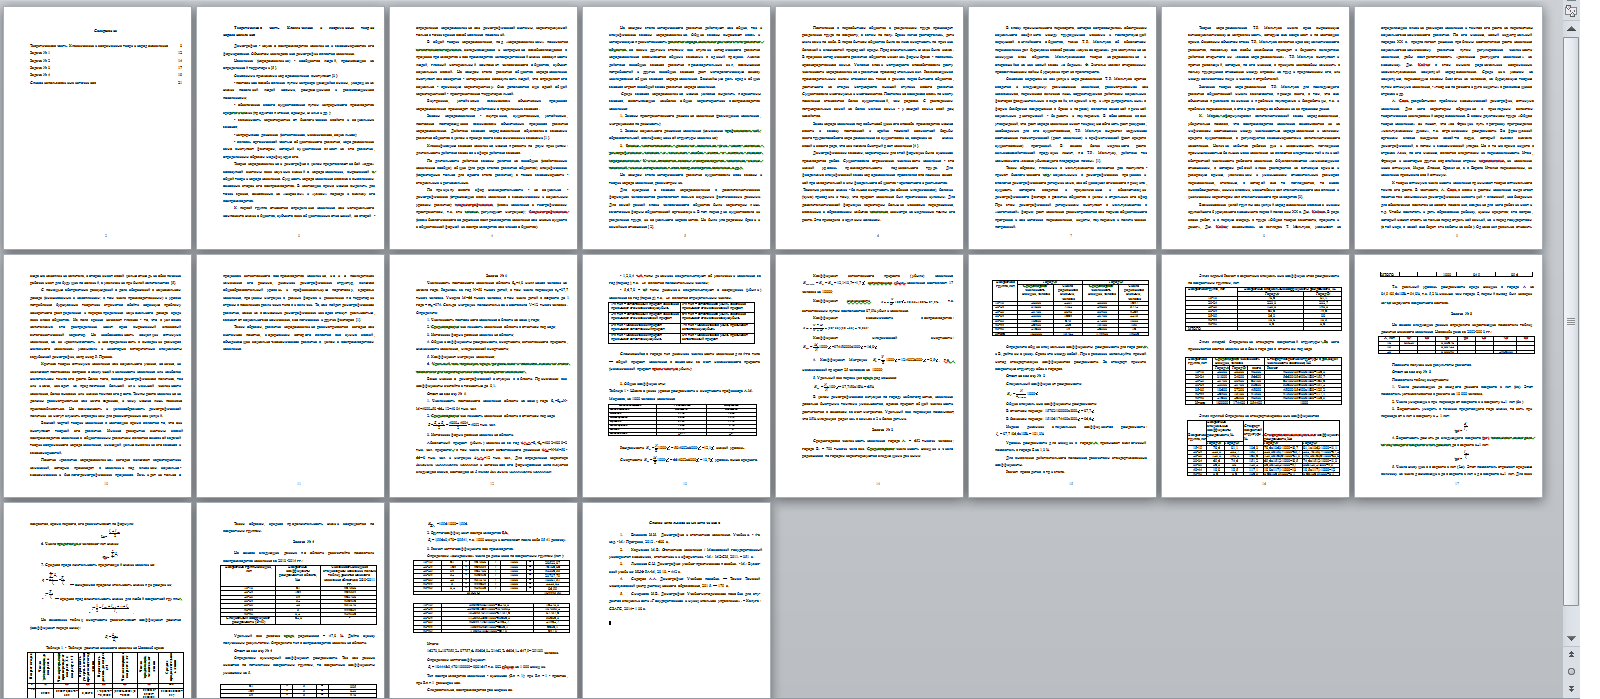The image size is (1600, 699).
Task: Go to previous page with double-up arrow
Action: click(1571, 656)
